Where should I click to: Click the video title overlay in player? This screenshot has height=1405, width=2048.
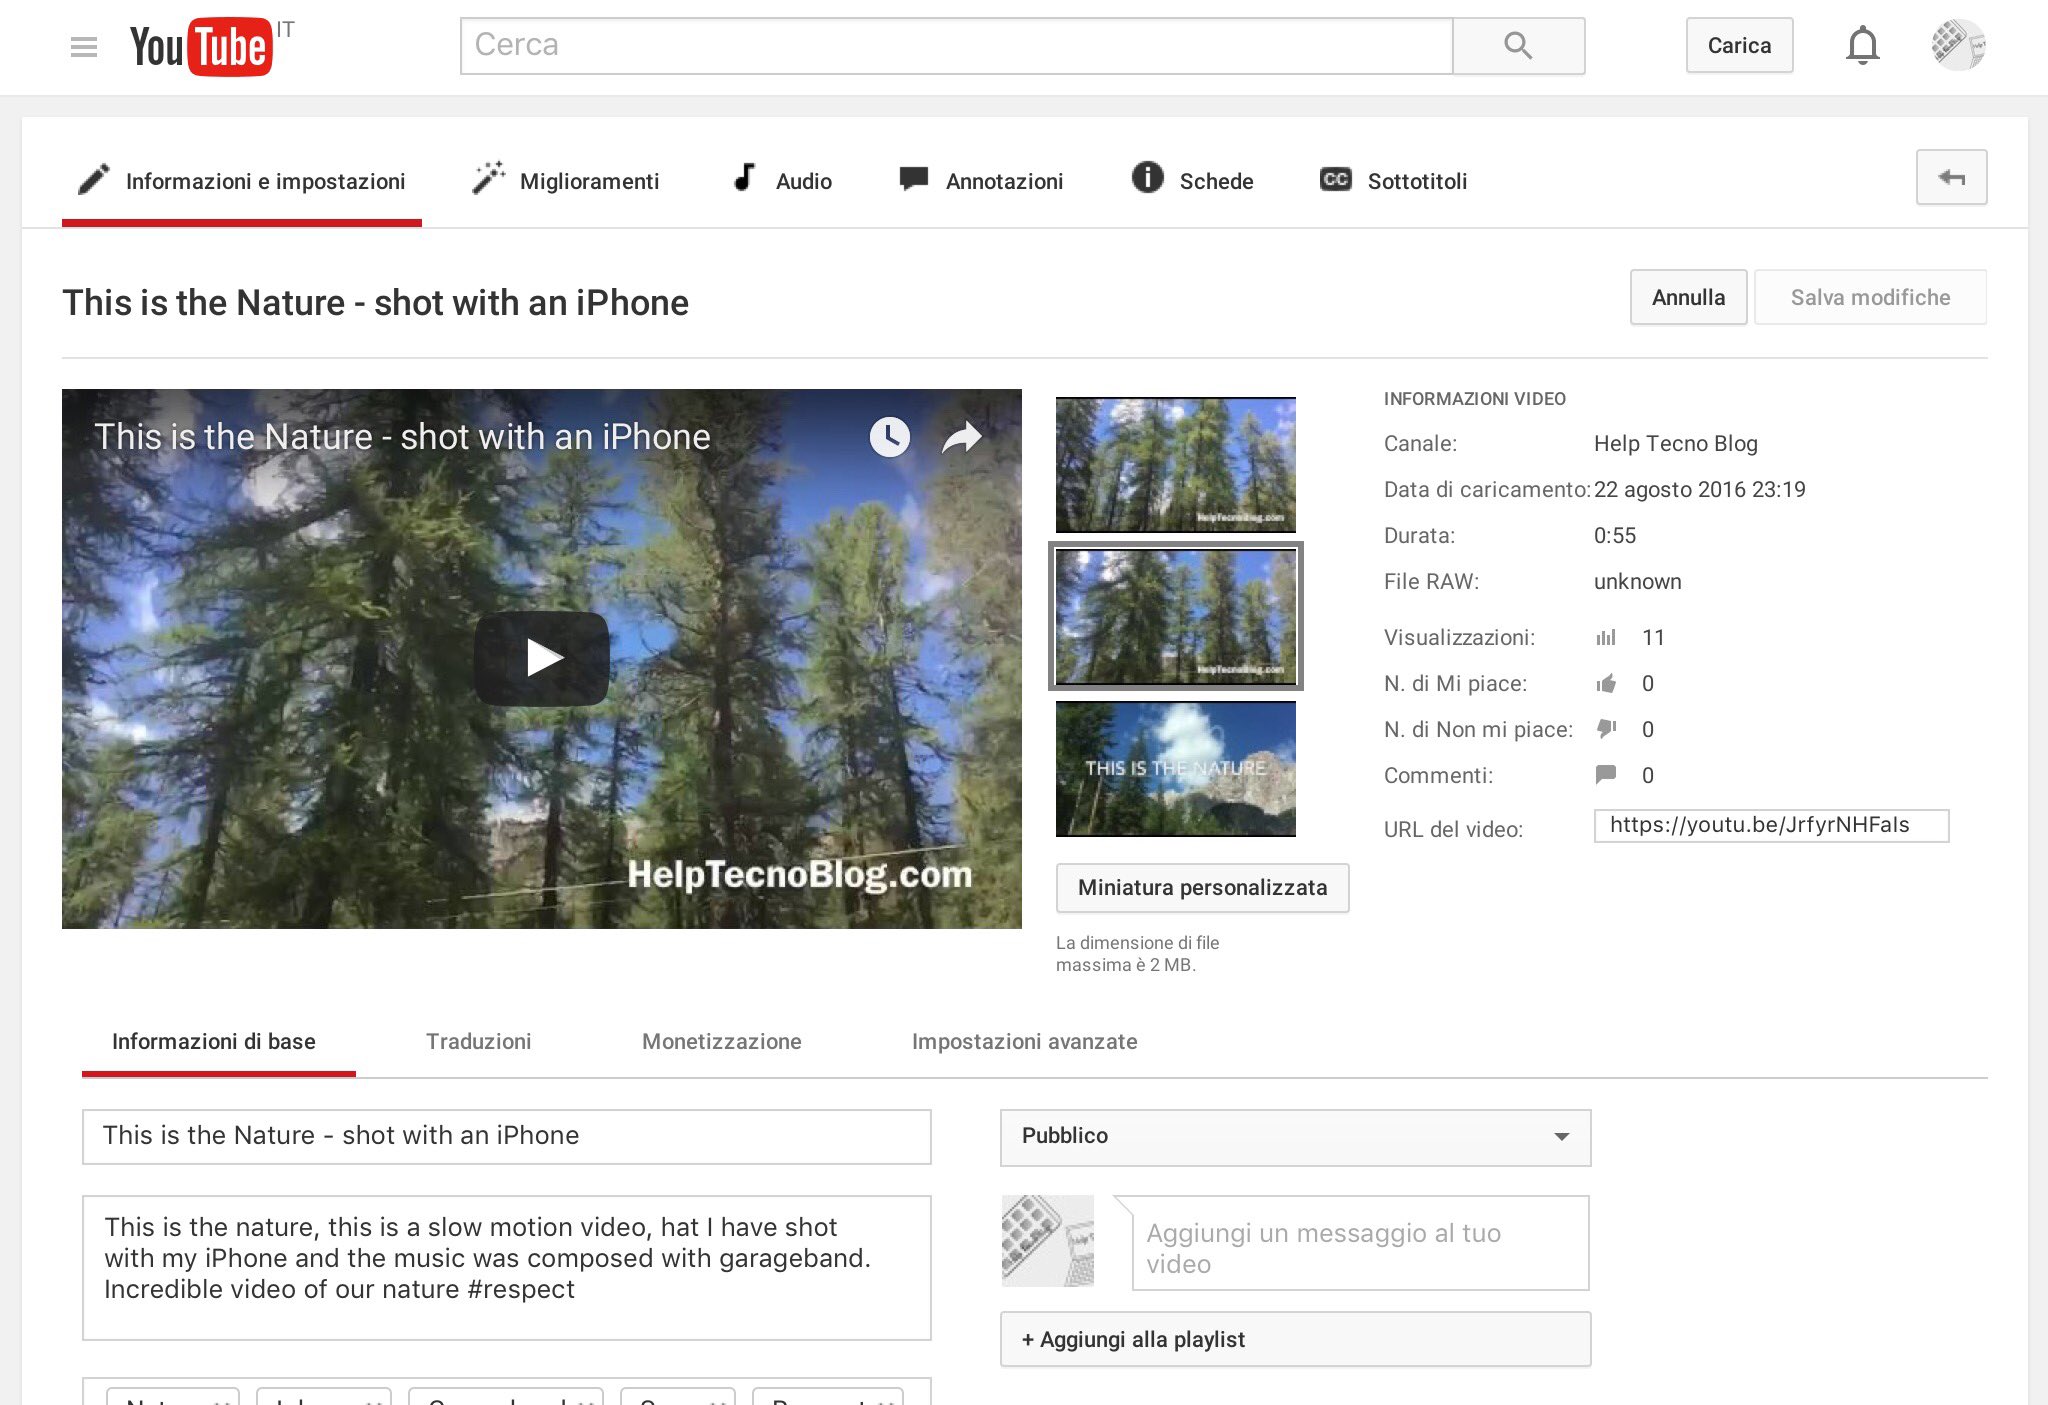coord(402,437)
